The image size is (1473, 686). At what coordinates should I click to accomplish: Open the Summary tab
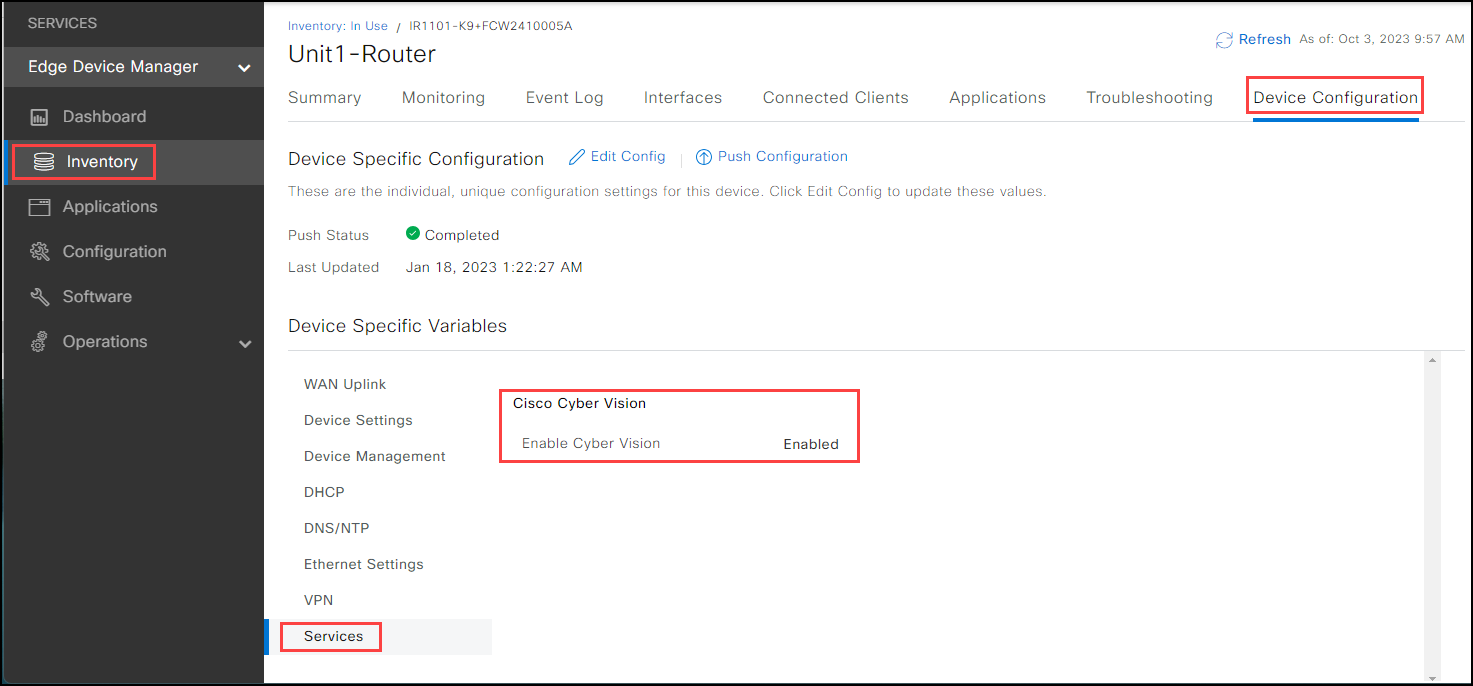324,98
